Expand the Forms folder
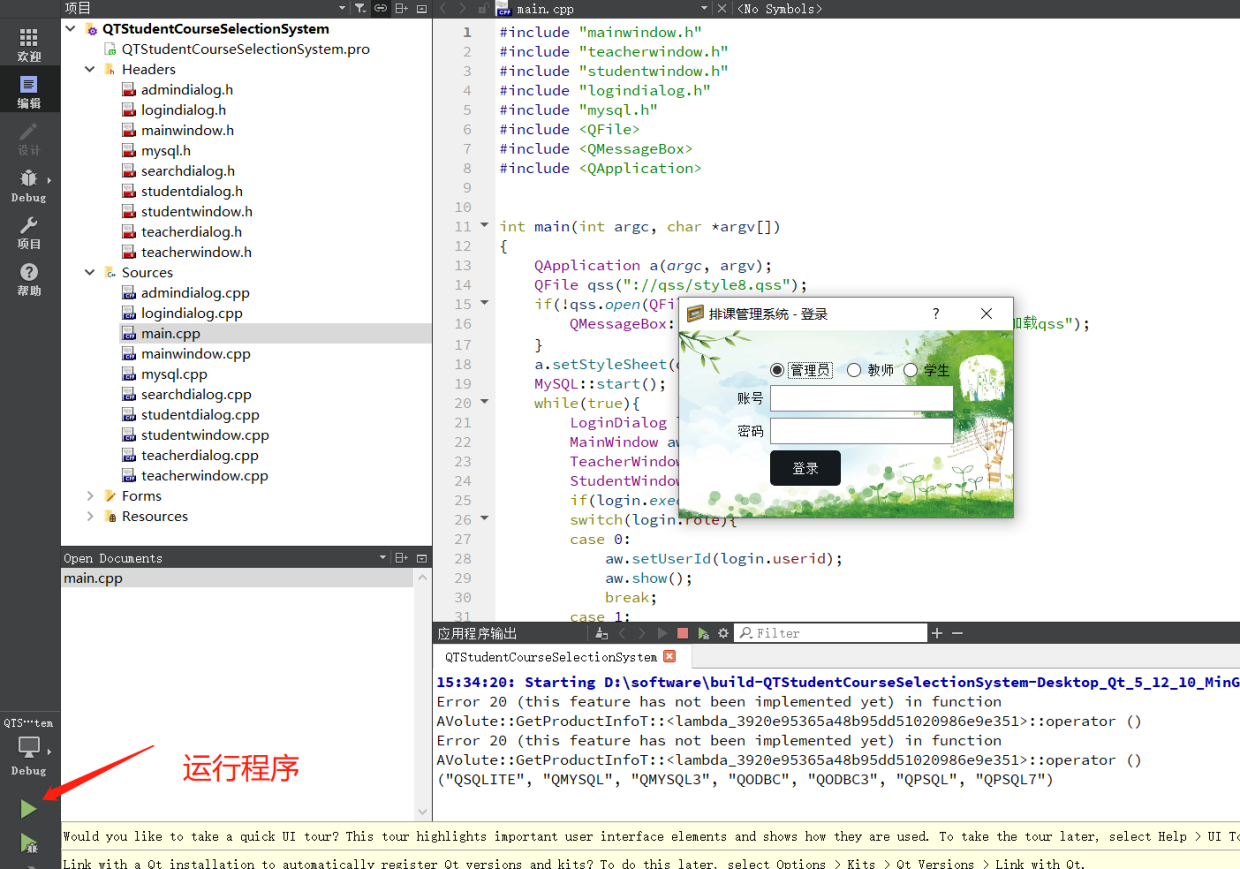This screenshot has width=1240, height=869. point(90,495)
